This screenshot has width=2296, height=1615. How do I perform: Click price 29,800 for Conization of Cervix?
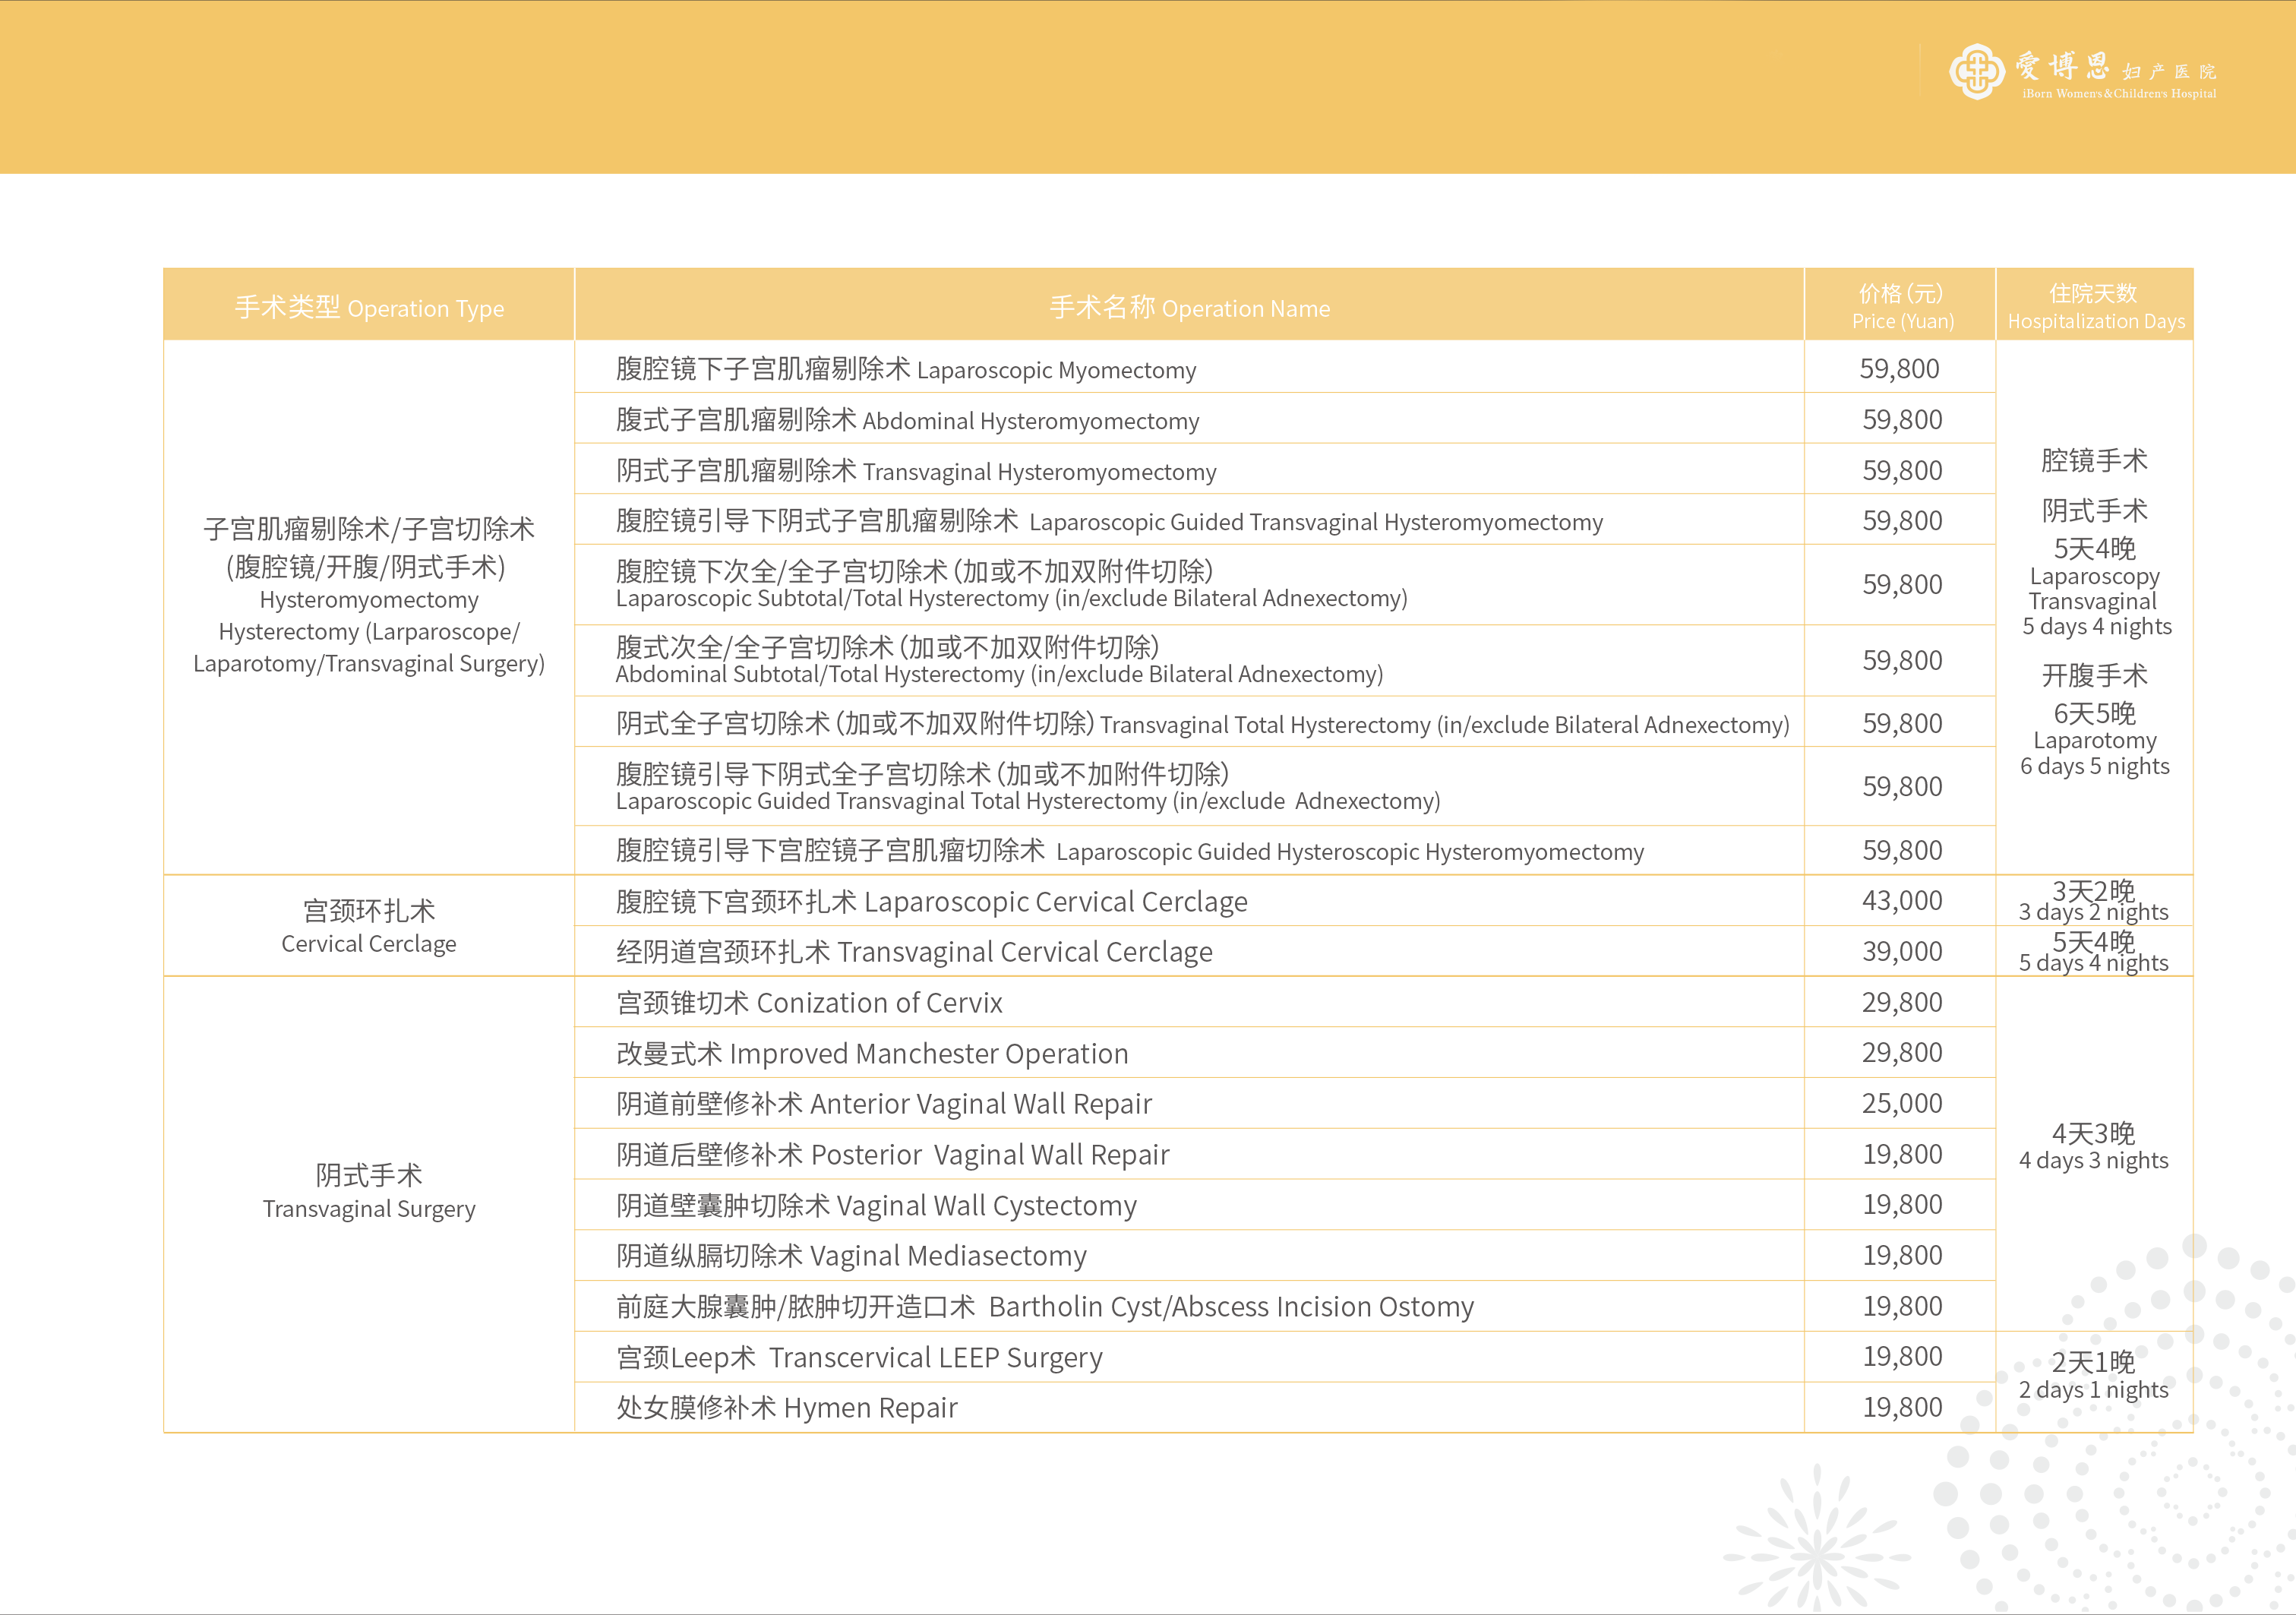pos(1901,1002)
